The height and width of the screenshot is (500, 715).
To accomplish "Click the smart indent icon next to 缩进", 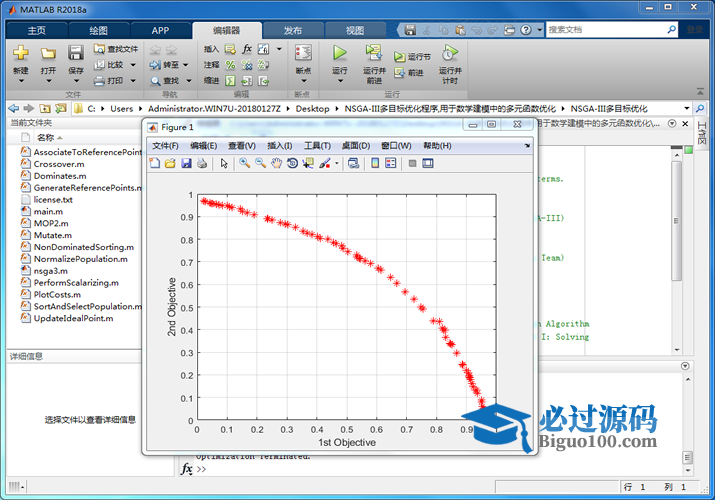I will tap(231, 81).
